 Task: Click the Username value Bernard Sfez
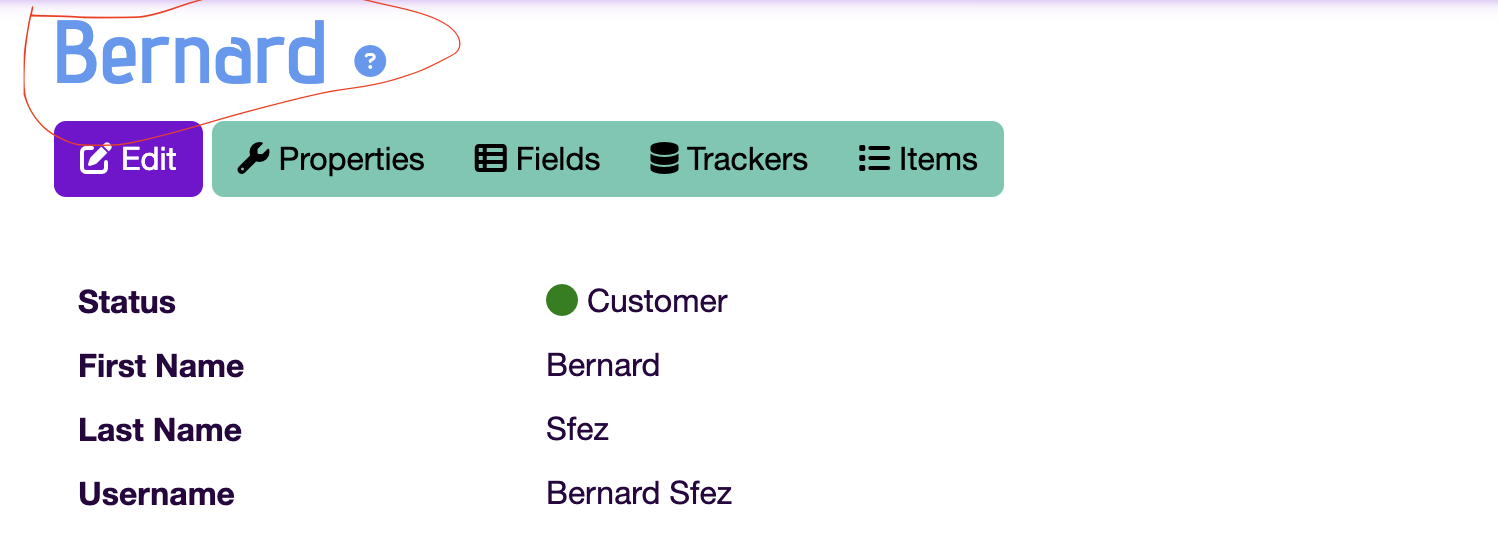639,493
